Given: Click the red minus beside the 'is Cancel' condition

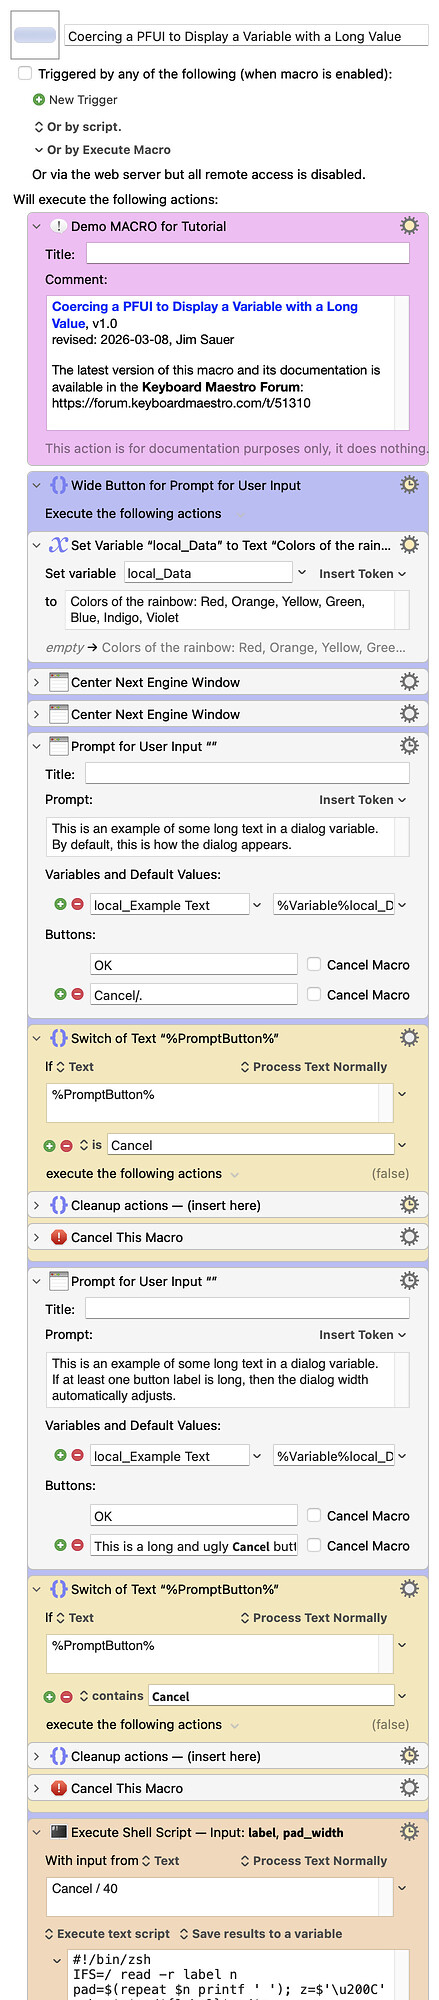Looking at the screenshot, I should click(x=66, y=1146).
